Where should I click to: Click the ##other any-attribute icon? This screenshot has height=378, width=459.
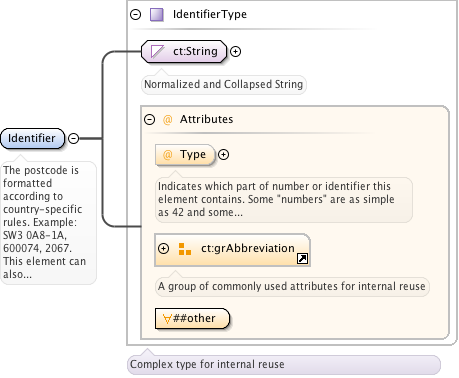coord(167,319)
